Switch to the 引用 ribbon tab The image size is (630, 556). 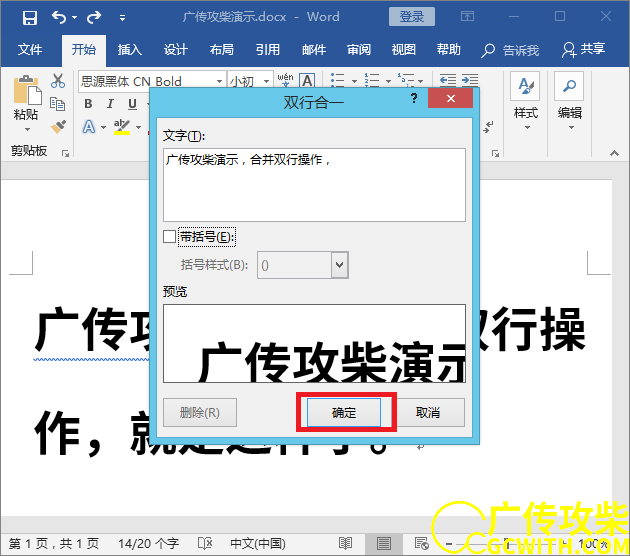click(x=268, y=49)
